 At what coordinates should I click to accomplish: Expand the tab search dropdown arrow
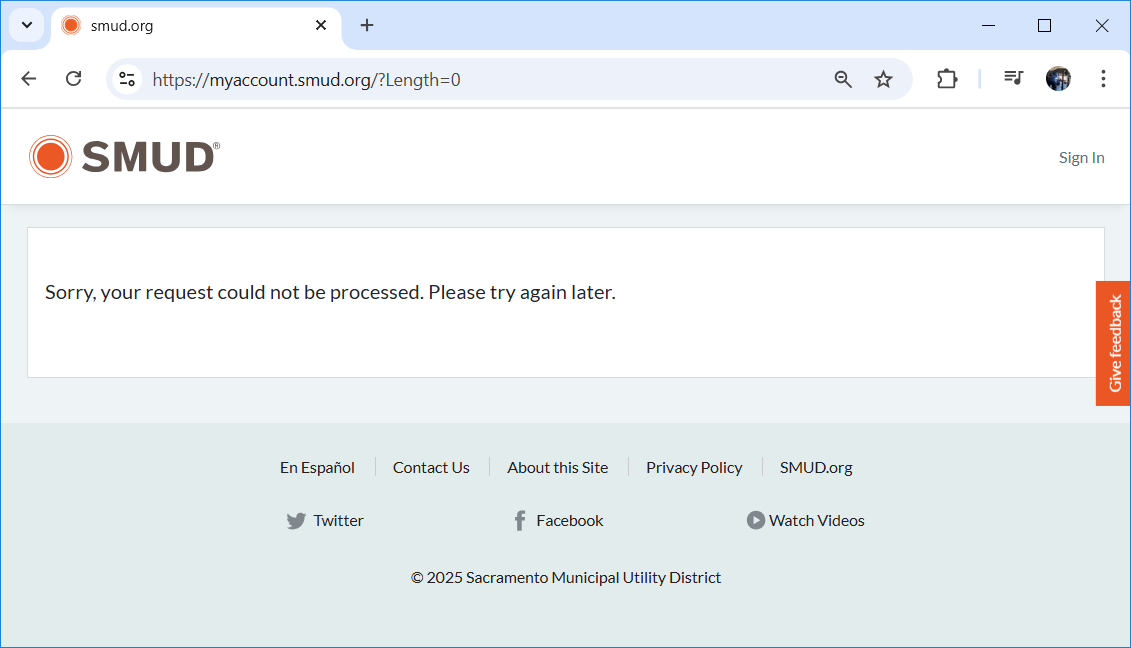(x=27, y=26)
